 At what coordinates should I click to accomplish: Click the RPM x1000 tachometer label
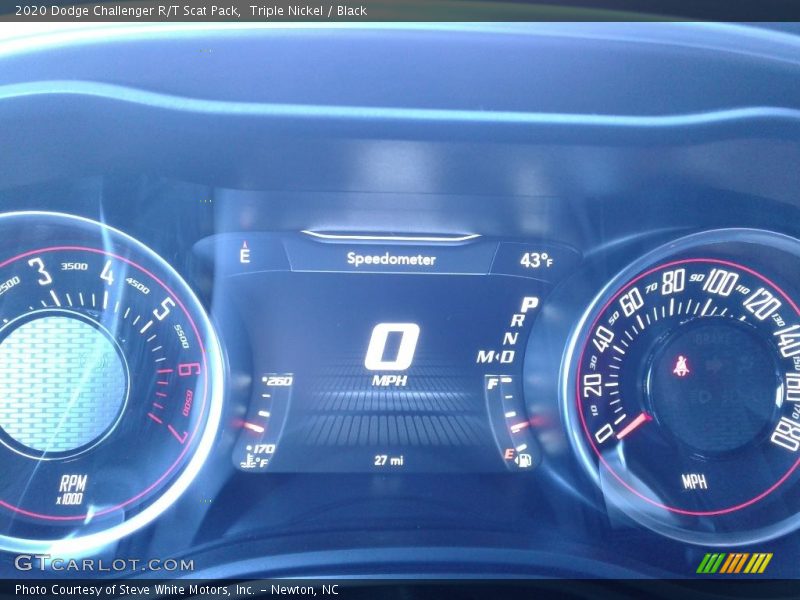click(x=72, y=489)
